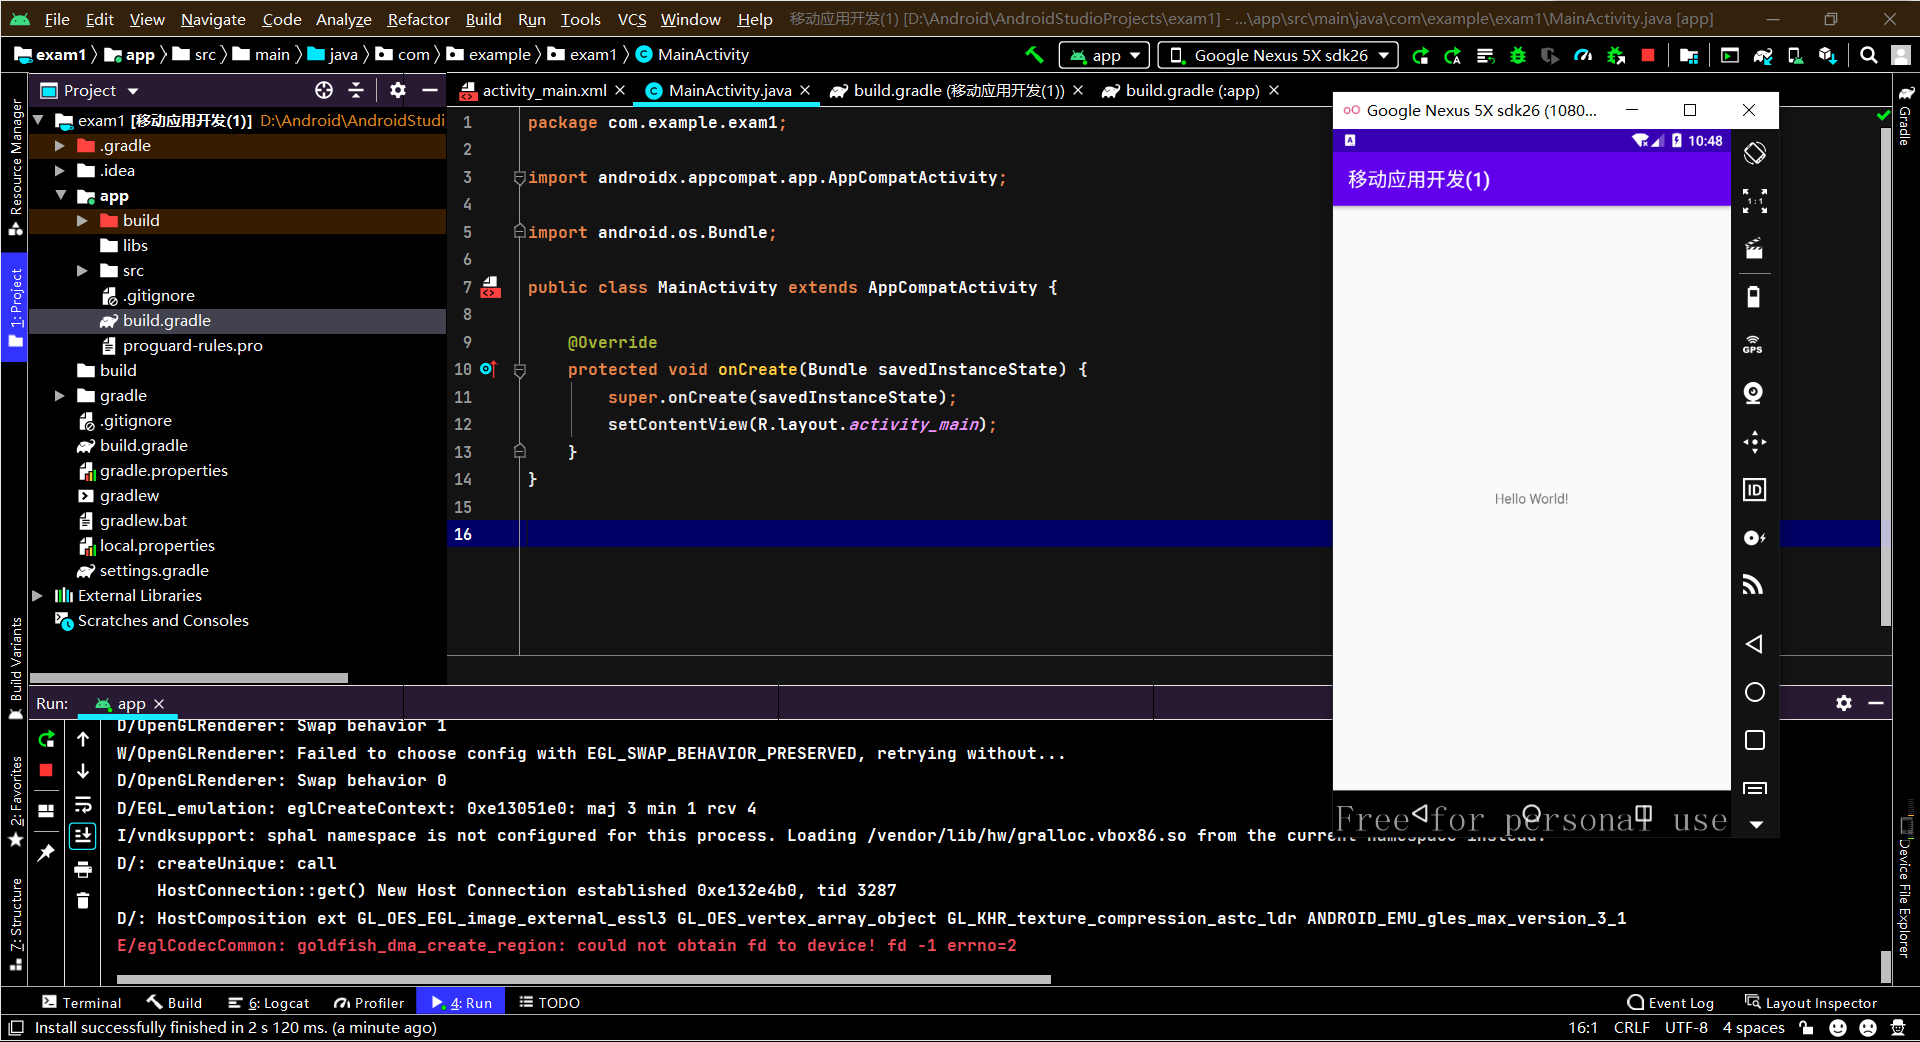
Task: Toggle the Pin Tab icon in Run panel
Action: 46,853
